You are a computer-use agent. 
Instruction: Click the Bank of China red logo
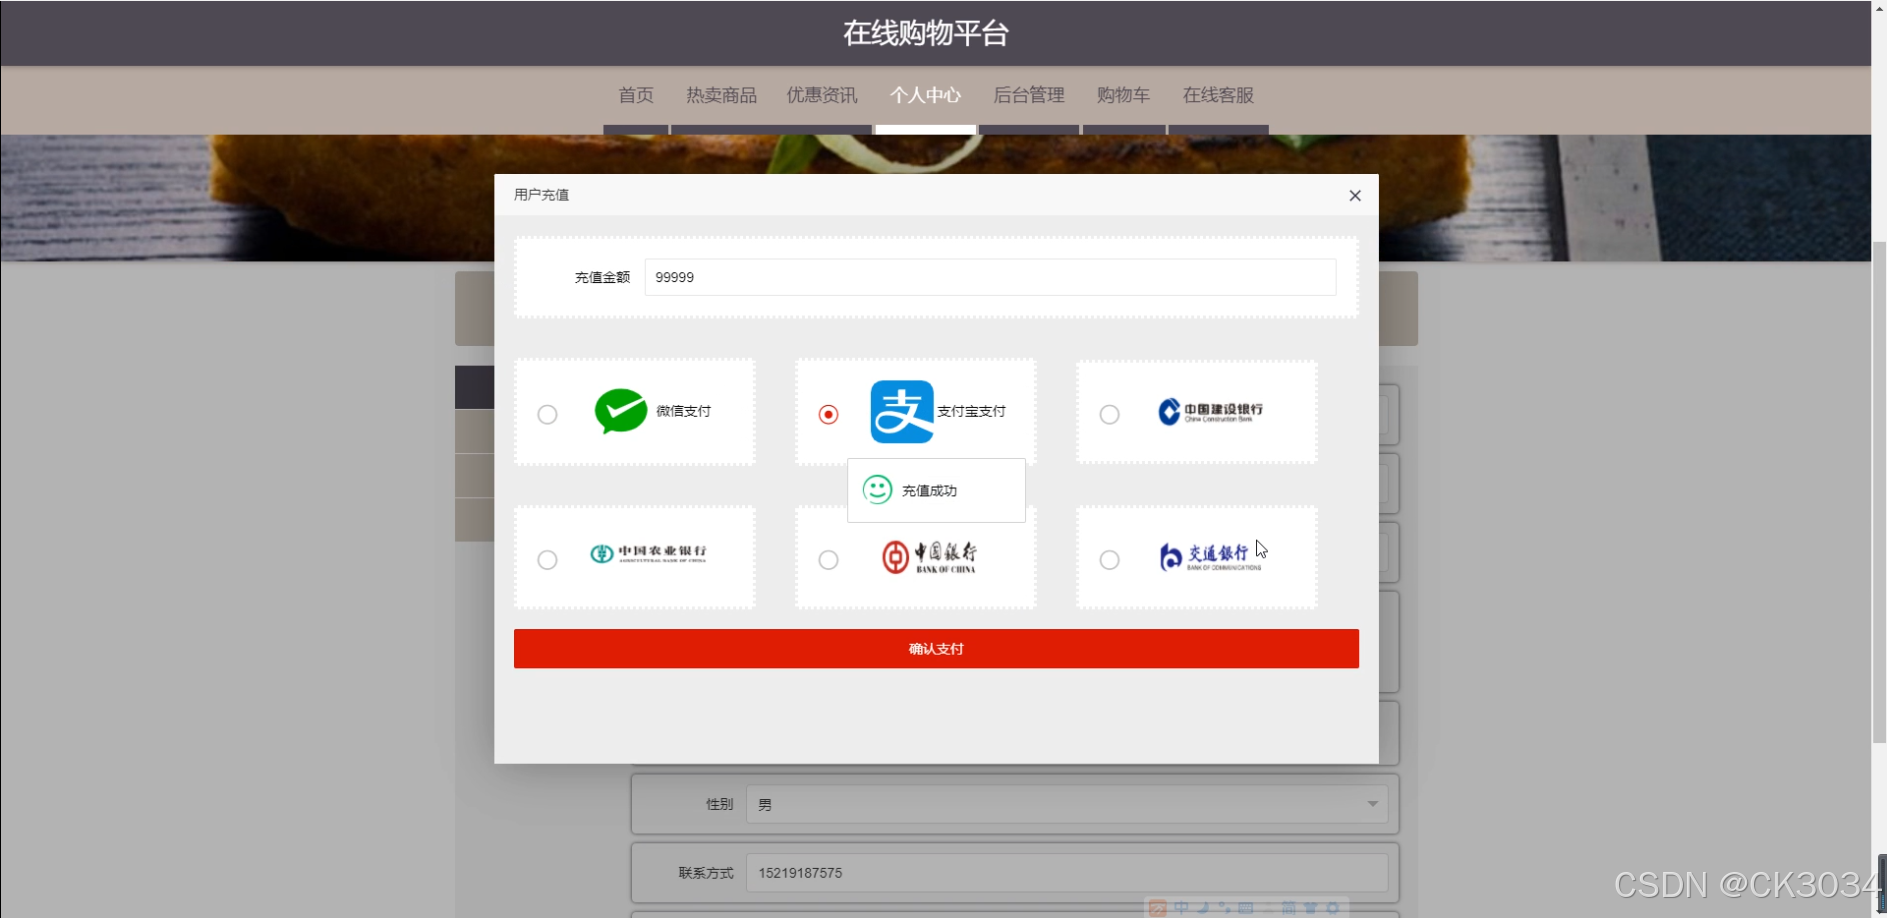[929, 556]
